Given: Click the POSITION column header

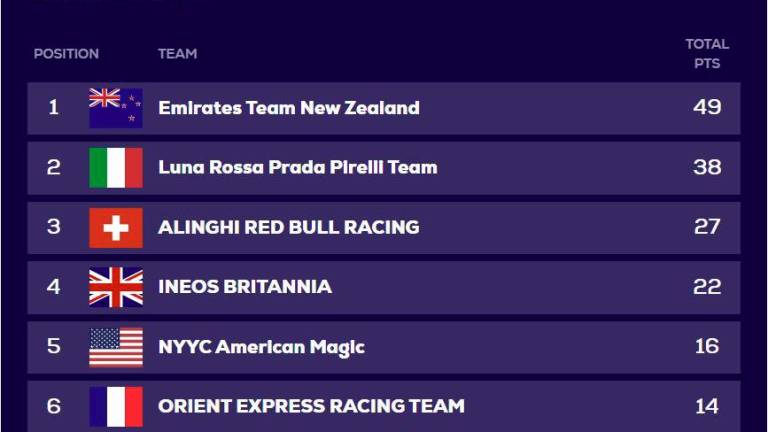Looking at the screenshot, I should click(x=66, y=53).
